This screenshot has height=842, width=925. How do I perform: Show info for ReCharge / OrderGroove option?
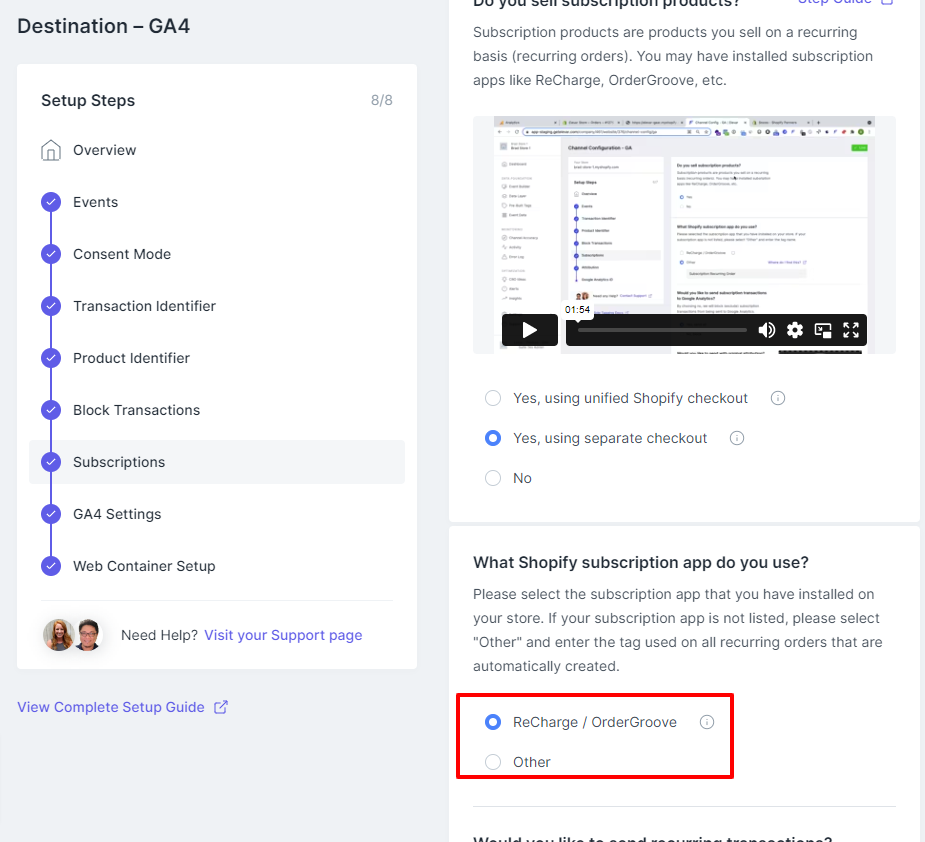[x=707, y=722]
